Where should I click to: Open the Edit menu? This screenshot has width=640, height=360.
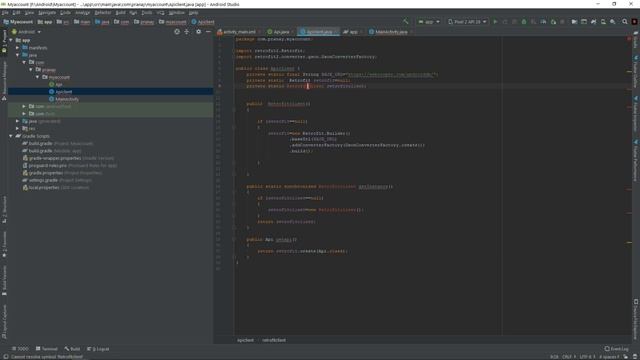pyautogui.click(x=16, y=13)
